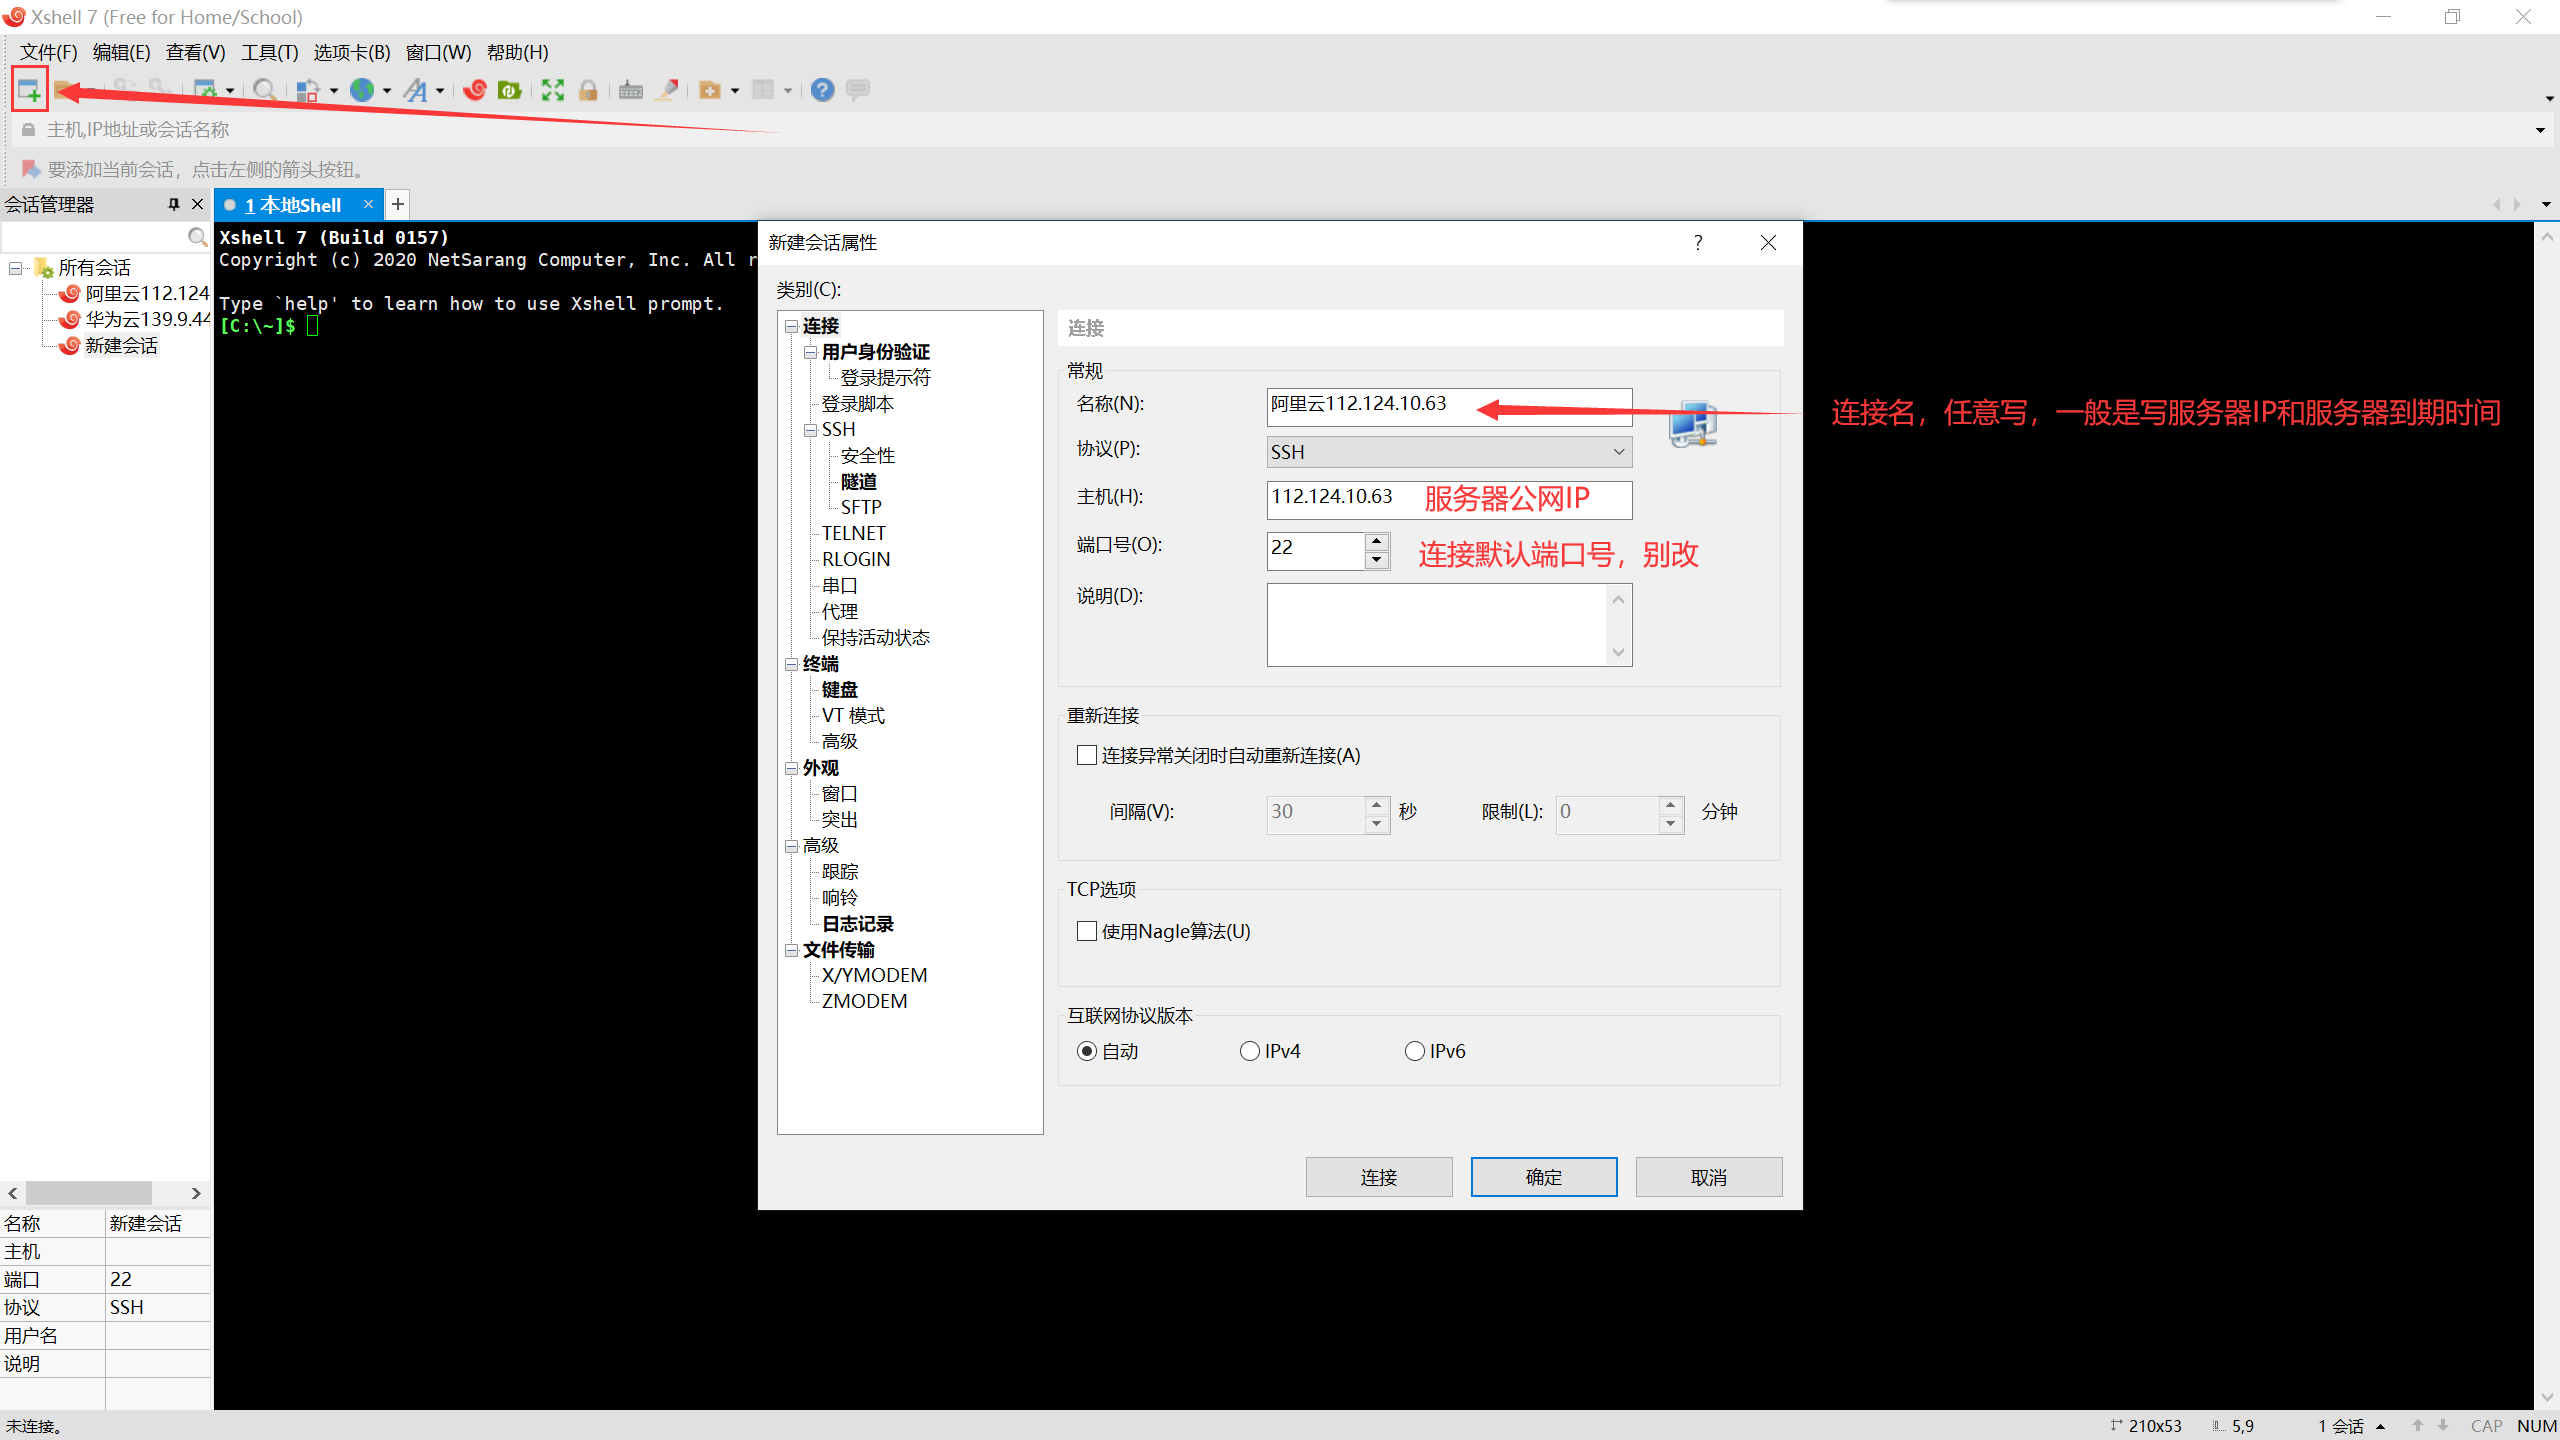Collapse 文件传输 category node

[792, 950]
